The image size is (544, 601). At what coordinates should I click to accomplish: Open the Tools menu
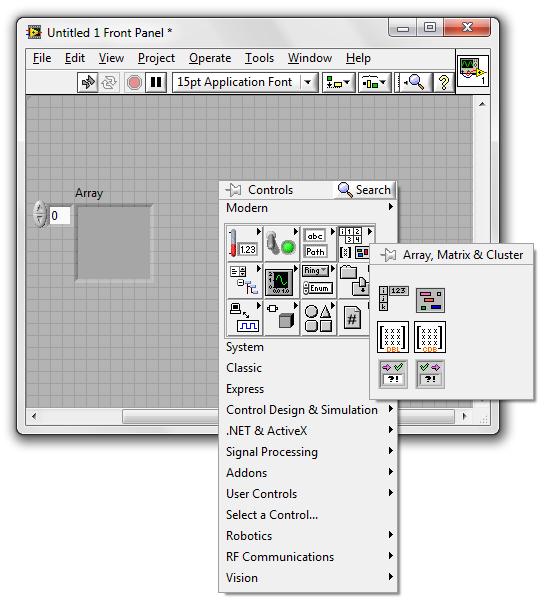pos(259,58)
